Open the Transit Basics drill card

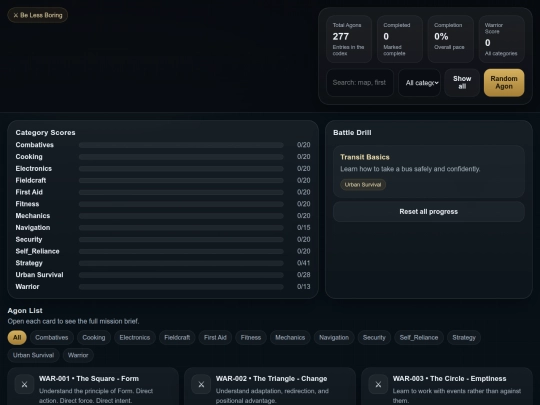(428, 171)
